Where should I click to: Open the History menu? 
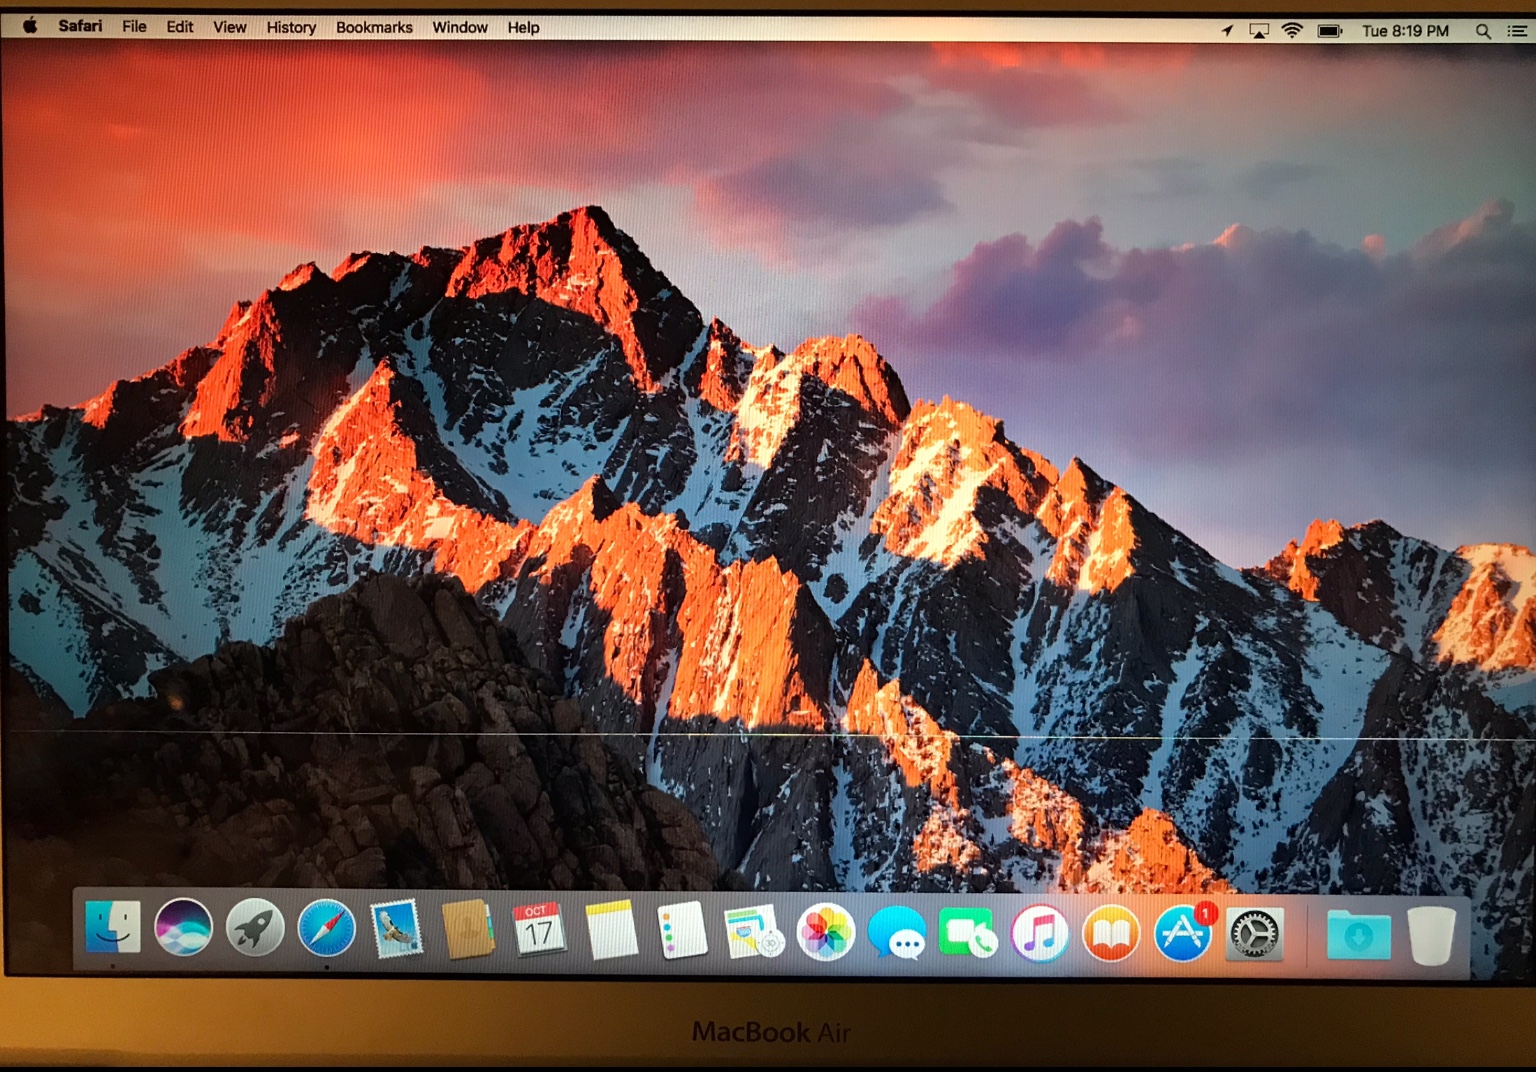[291, 27]
